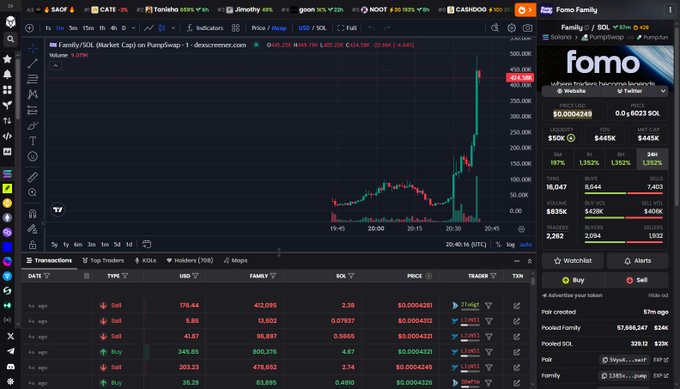Toggle auto scale on chart
Screen dimensions: 680x389
click(526, 245)
